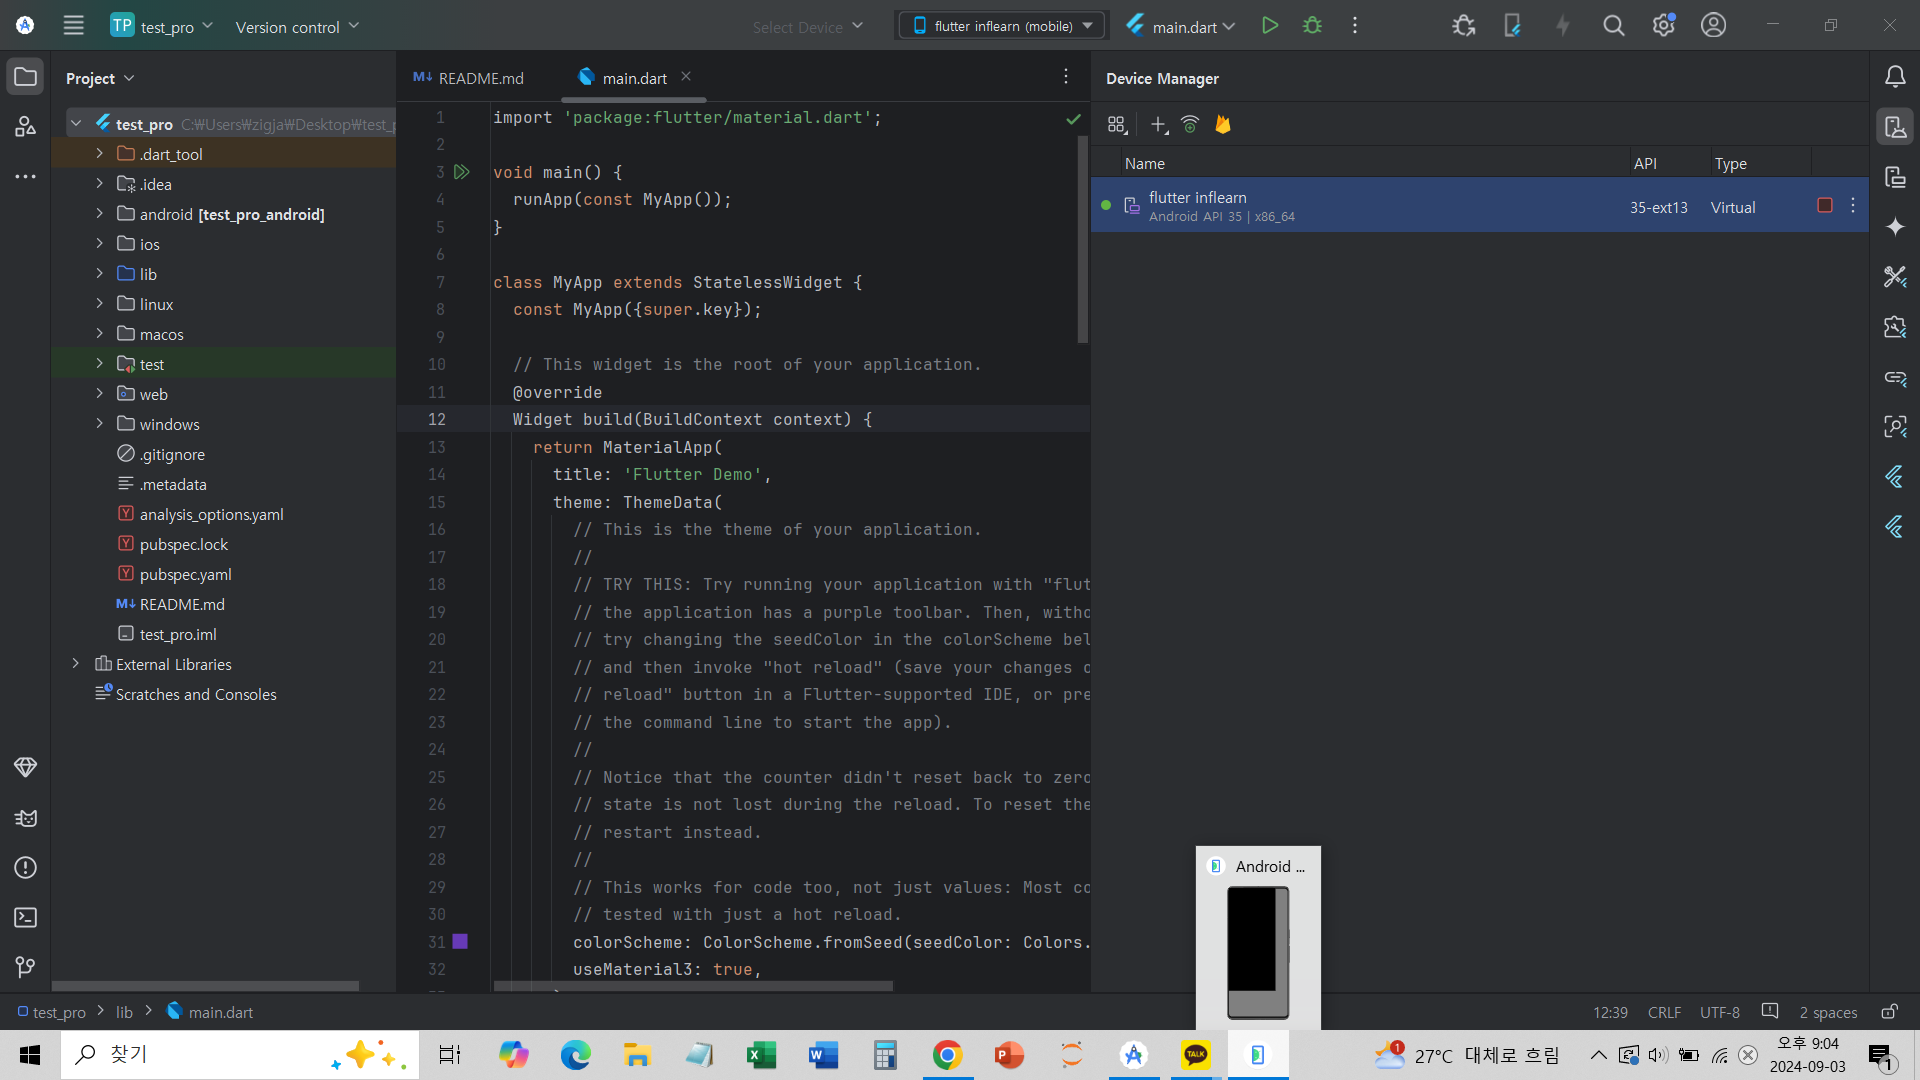Click the Android emulator preview thumbnail
Screen dimensions: 1920x1080
(1258, 952)
